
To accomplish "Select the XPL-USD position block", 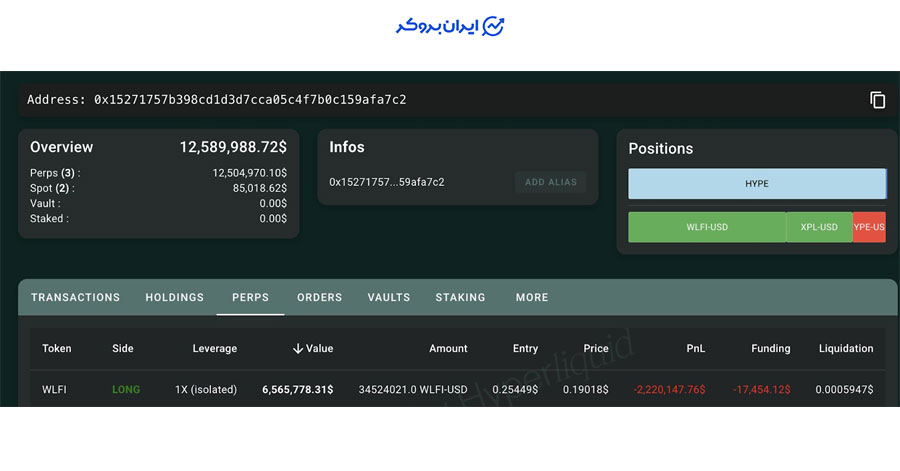I will [819, 227].
